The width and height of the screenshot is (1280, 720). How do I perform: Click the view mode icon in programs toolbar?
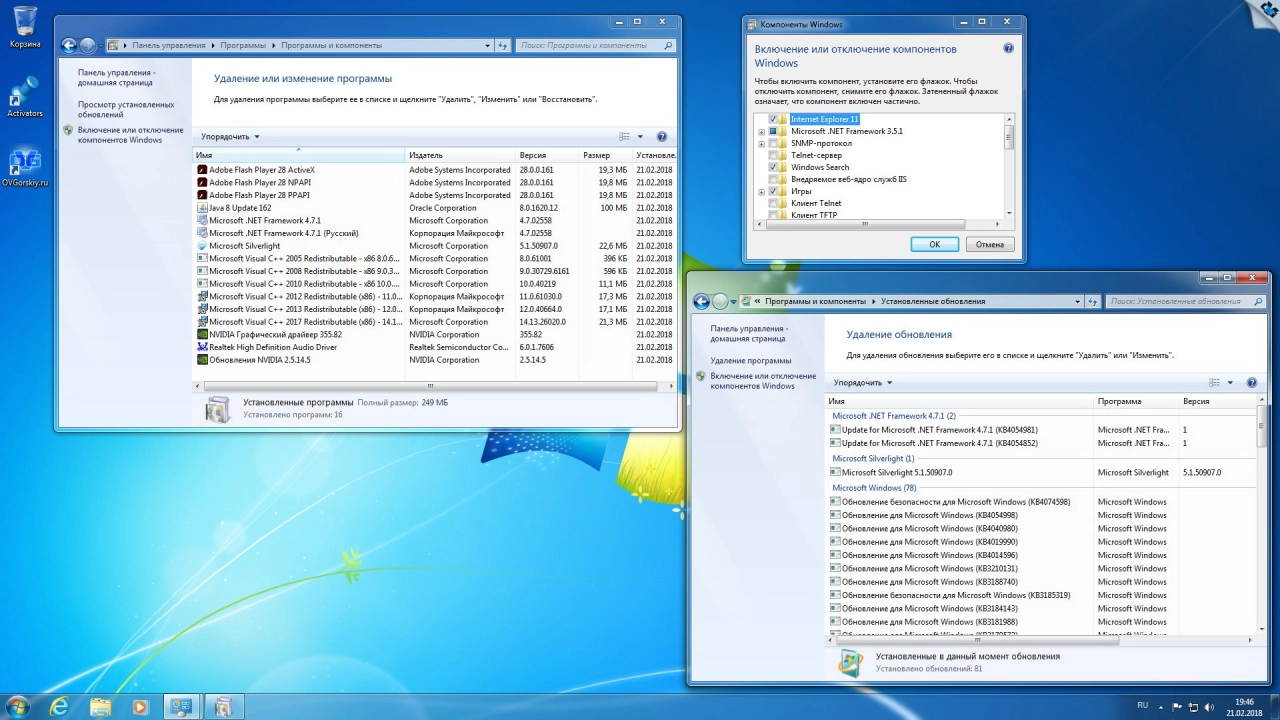(x=624, y=137)
